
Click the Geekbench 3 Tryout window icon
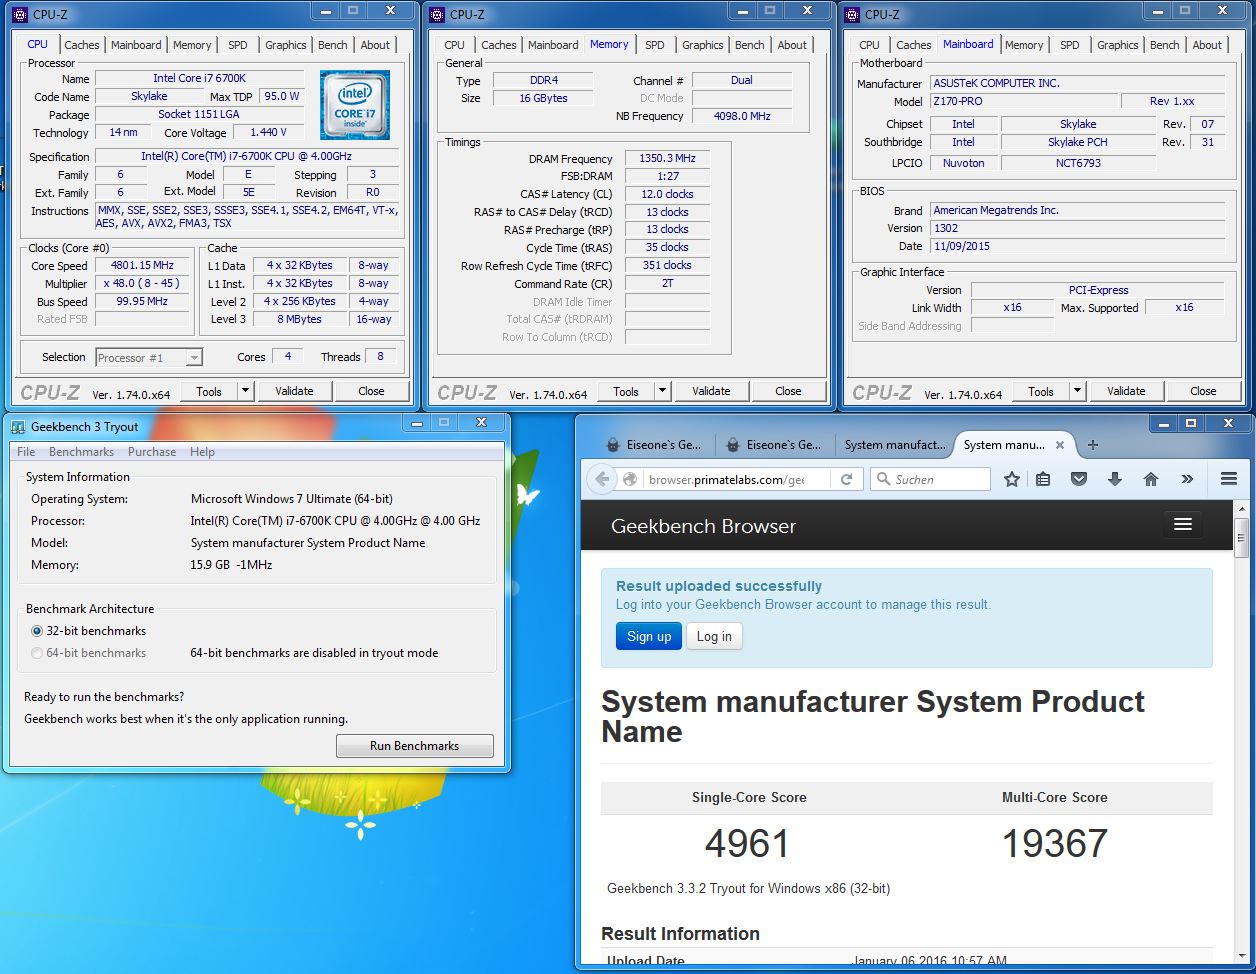pyautogui.click(x=18, y=427)
